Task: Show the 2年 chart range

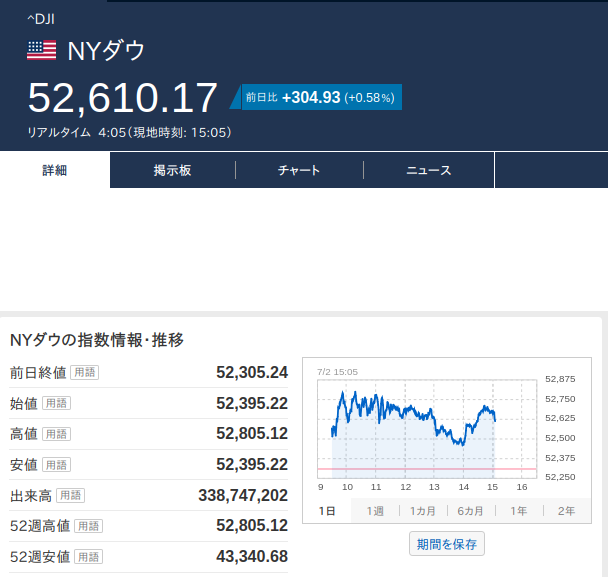Action: 567,511
